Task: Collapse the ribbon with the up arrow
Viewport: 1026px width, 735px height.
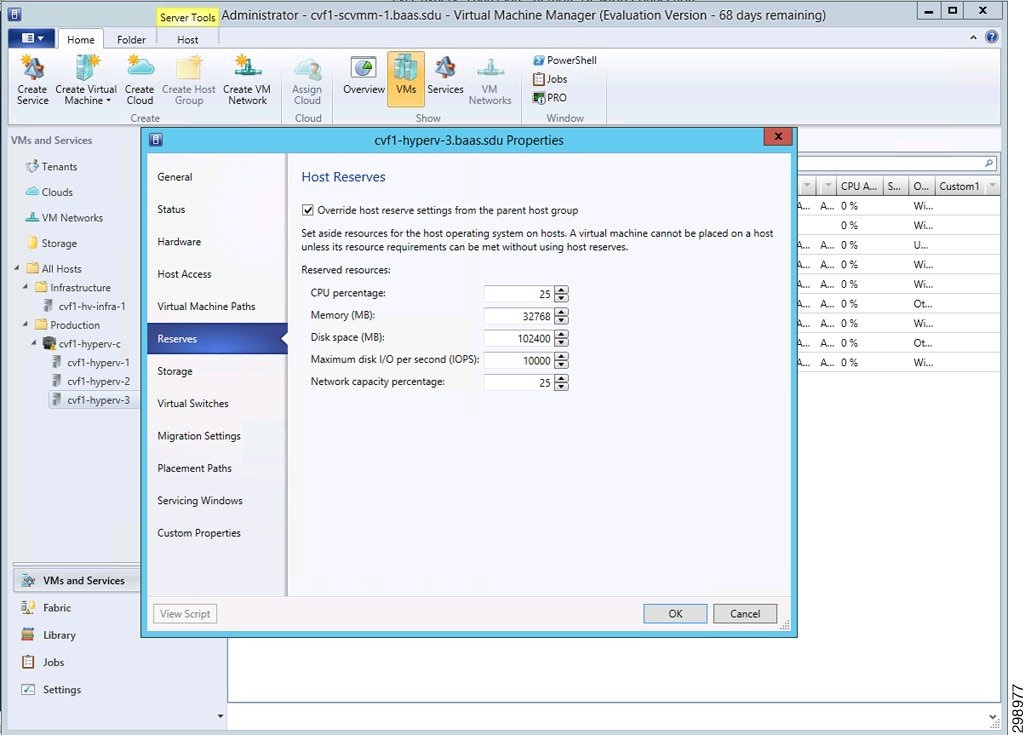Action: point(973,38)
